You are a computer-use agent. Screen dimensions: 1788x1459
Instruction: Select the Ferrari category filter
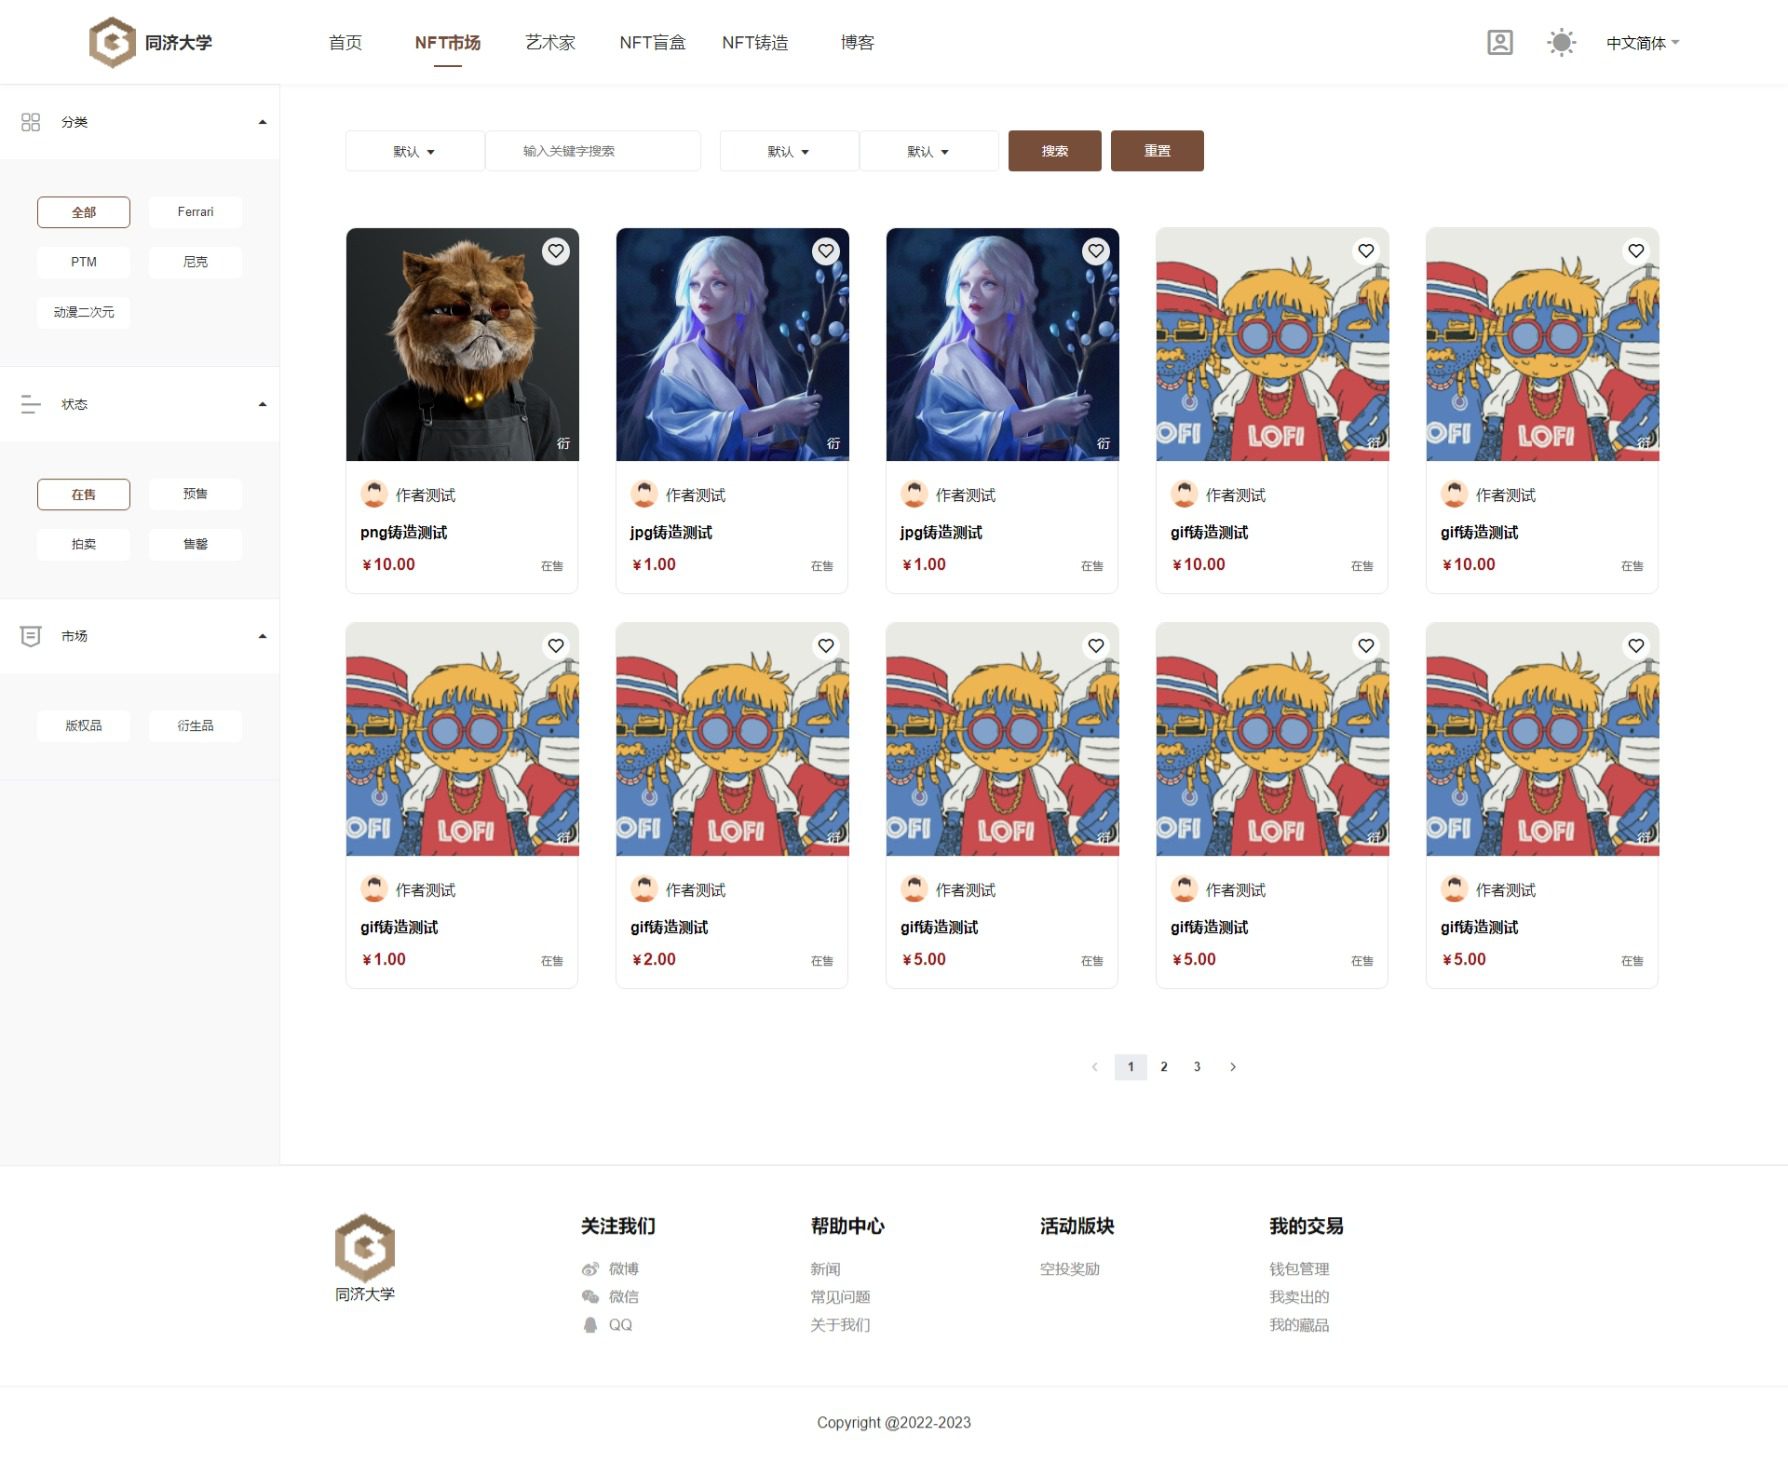coord(195,212)
